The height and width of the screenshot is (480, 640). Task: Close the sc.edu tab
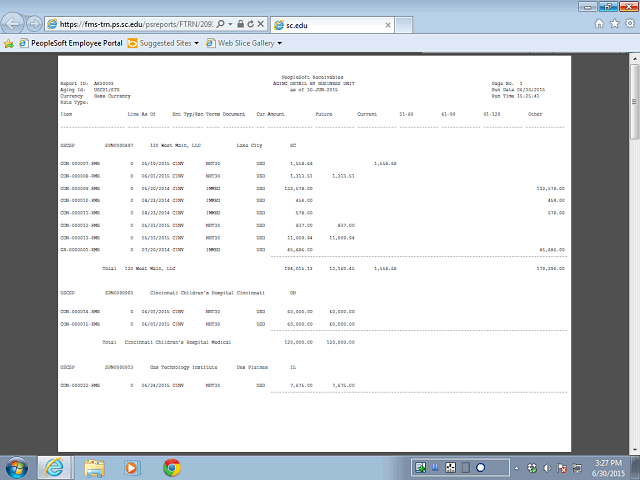388,25
